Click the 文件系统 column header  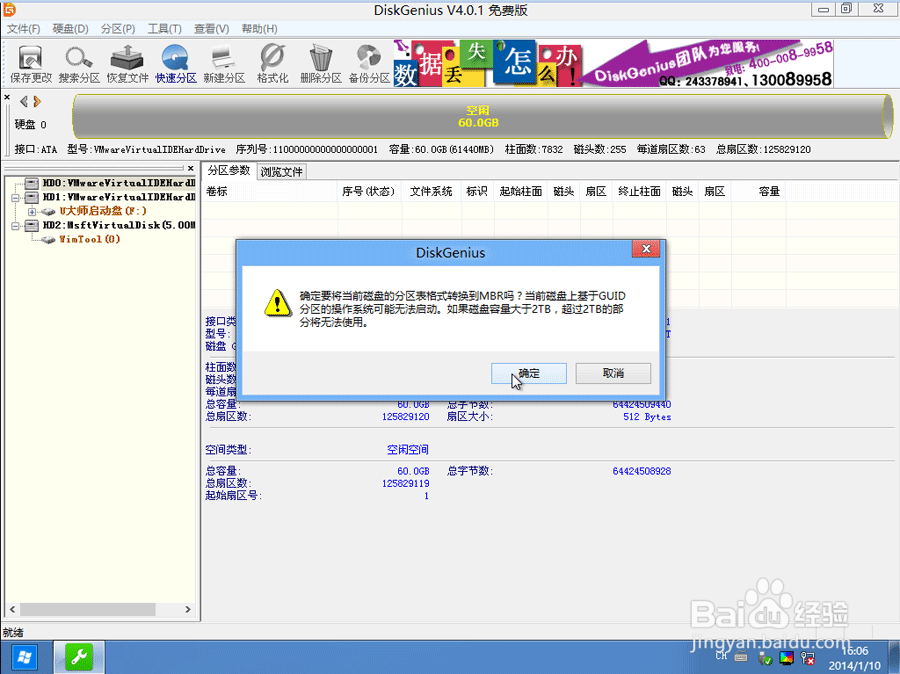tap(430, 191)
